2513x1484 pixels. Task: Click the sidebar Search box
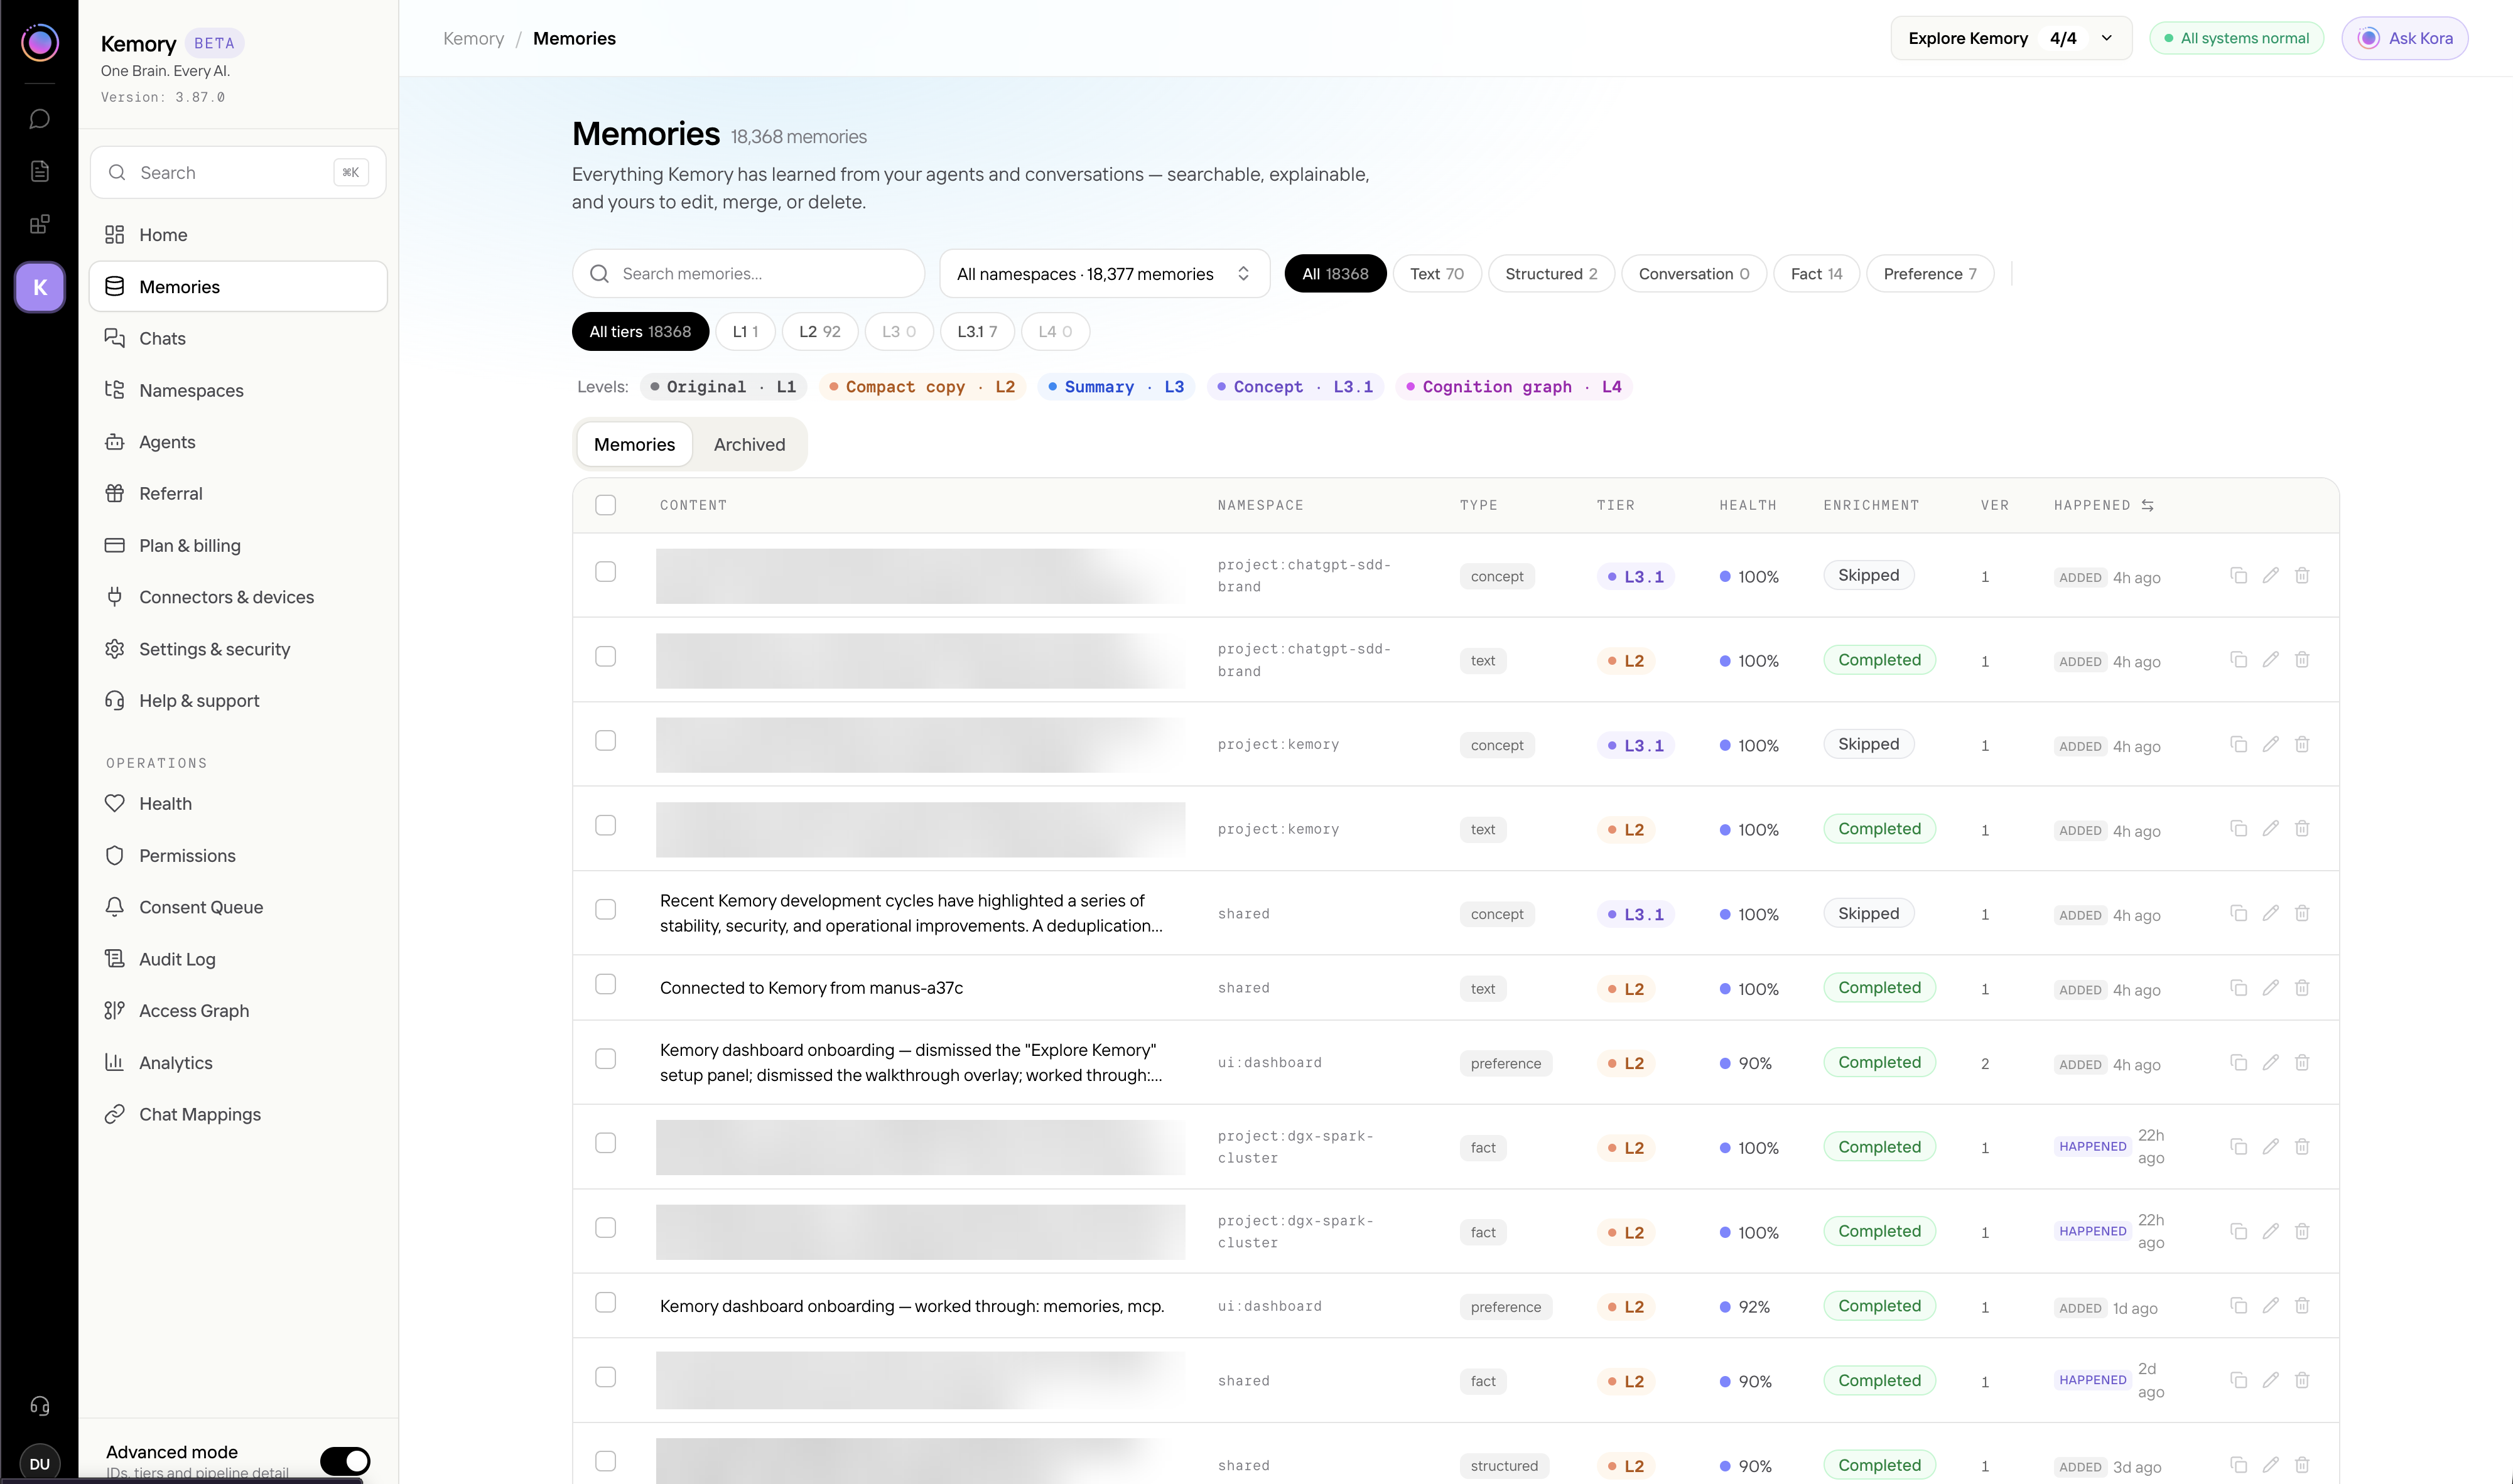coord(238,172)
